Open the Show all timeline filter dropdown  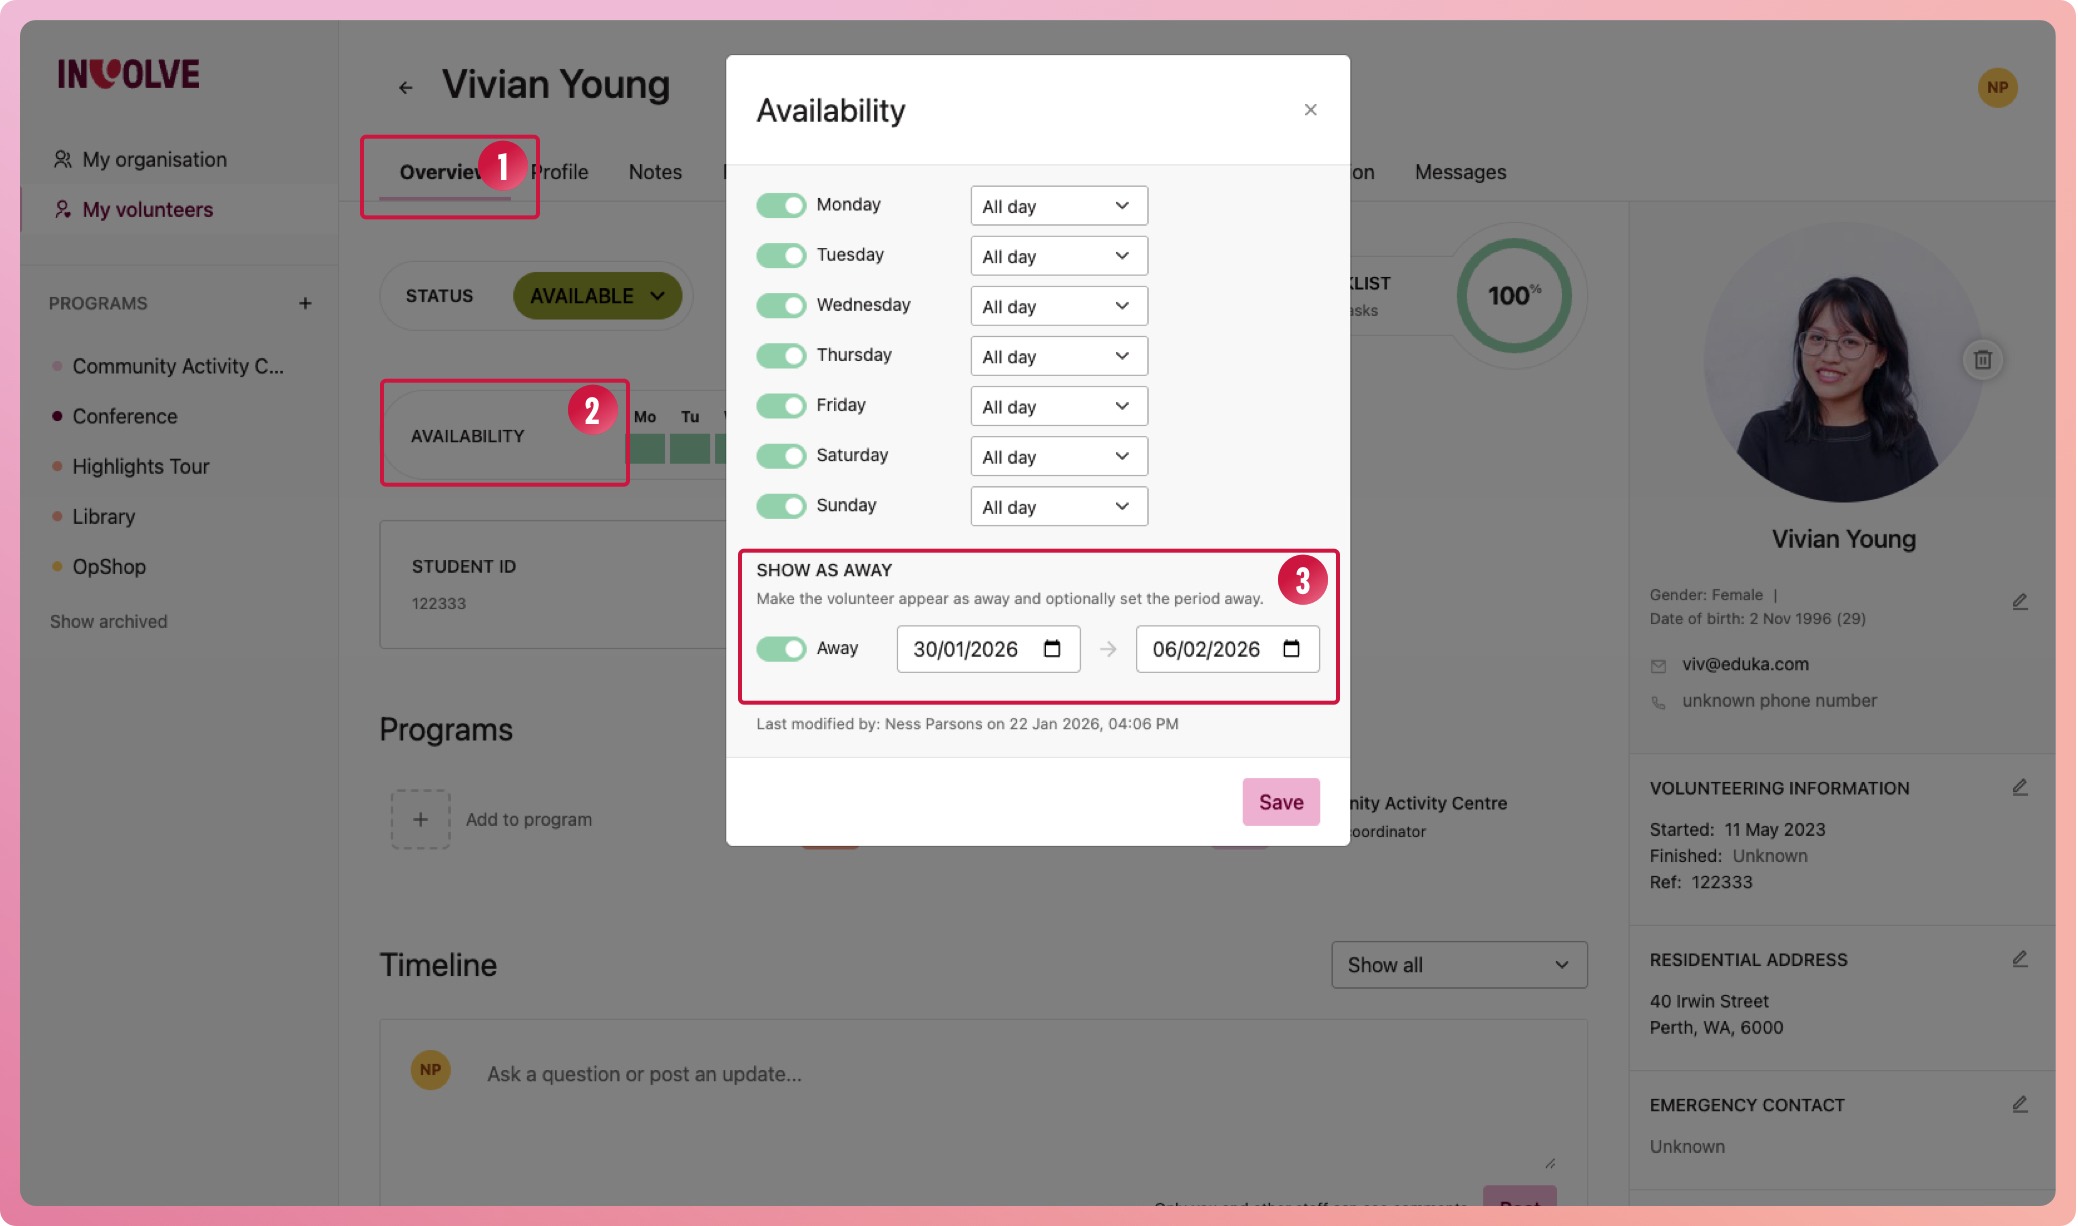click(1458, 965)
